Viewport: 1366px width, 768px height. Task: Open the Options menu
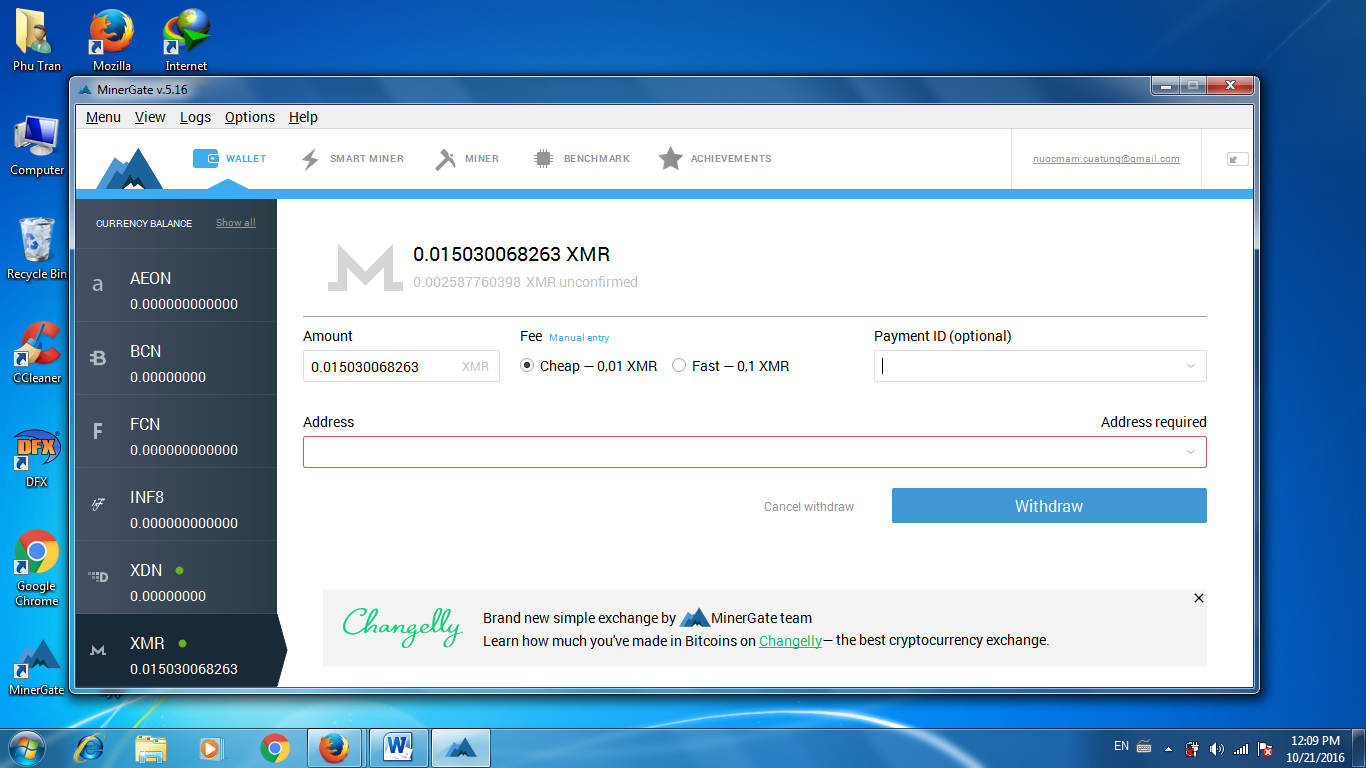click(250, 117)
